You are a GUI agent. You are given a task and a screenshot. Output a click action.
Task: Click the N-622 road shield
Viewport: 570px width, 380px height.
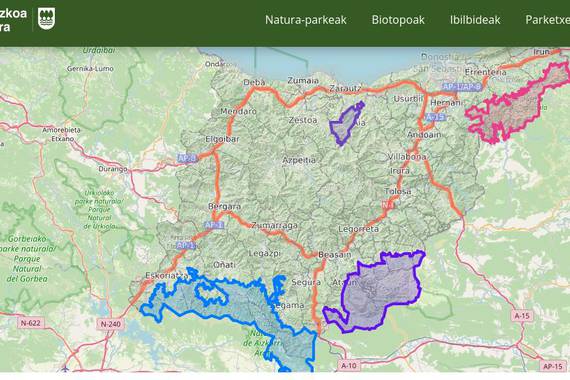[31, 323]
